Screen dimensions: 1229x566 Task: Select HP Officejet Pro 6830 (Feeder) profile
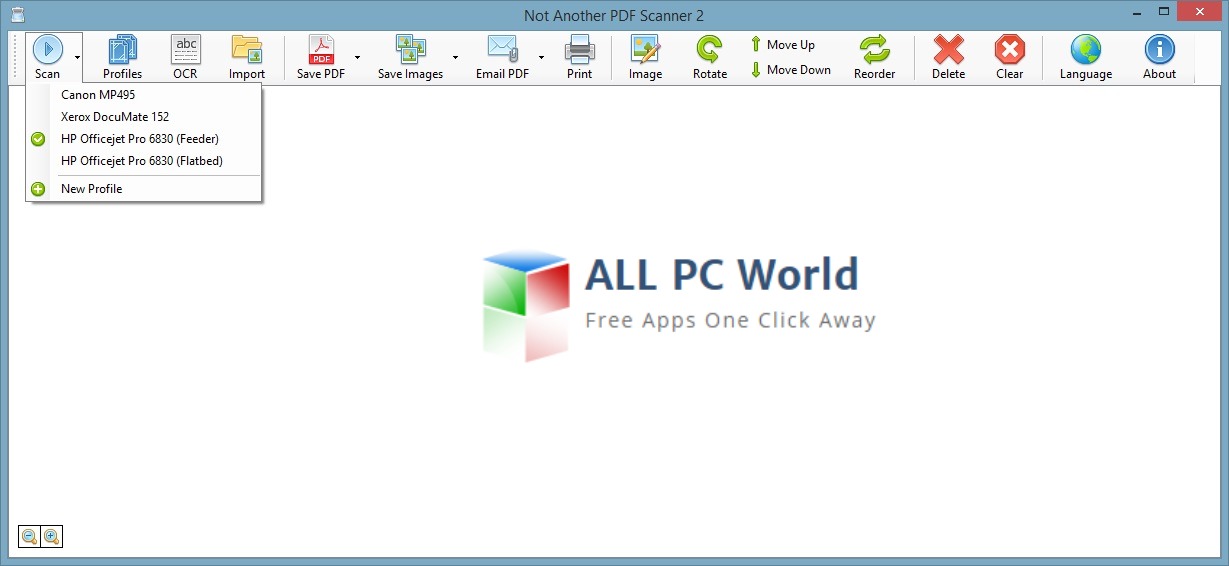click(144, 139)
